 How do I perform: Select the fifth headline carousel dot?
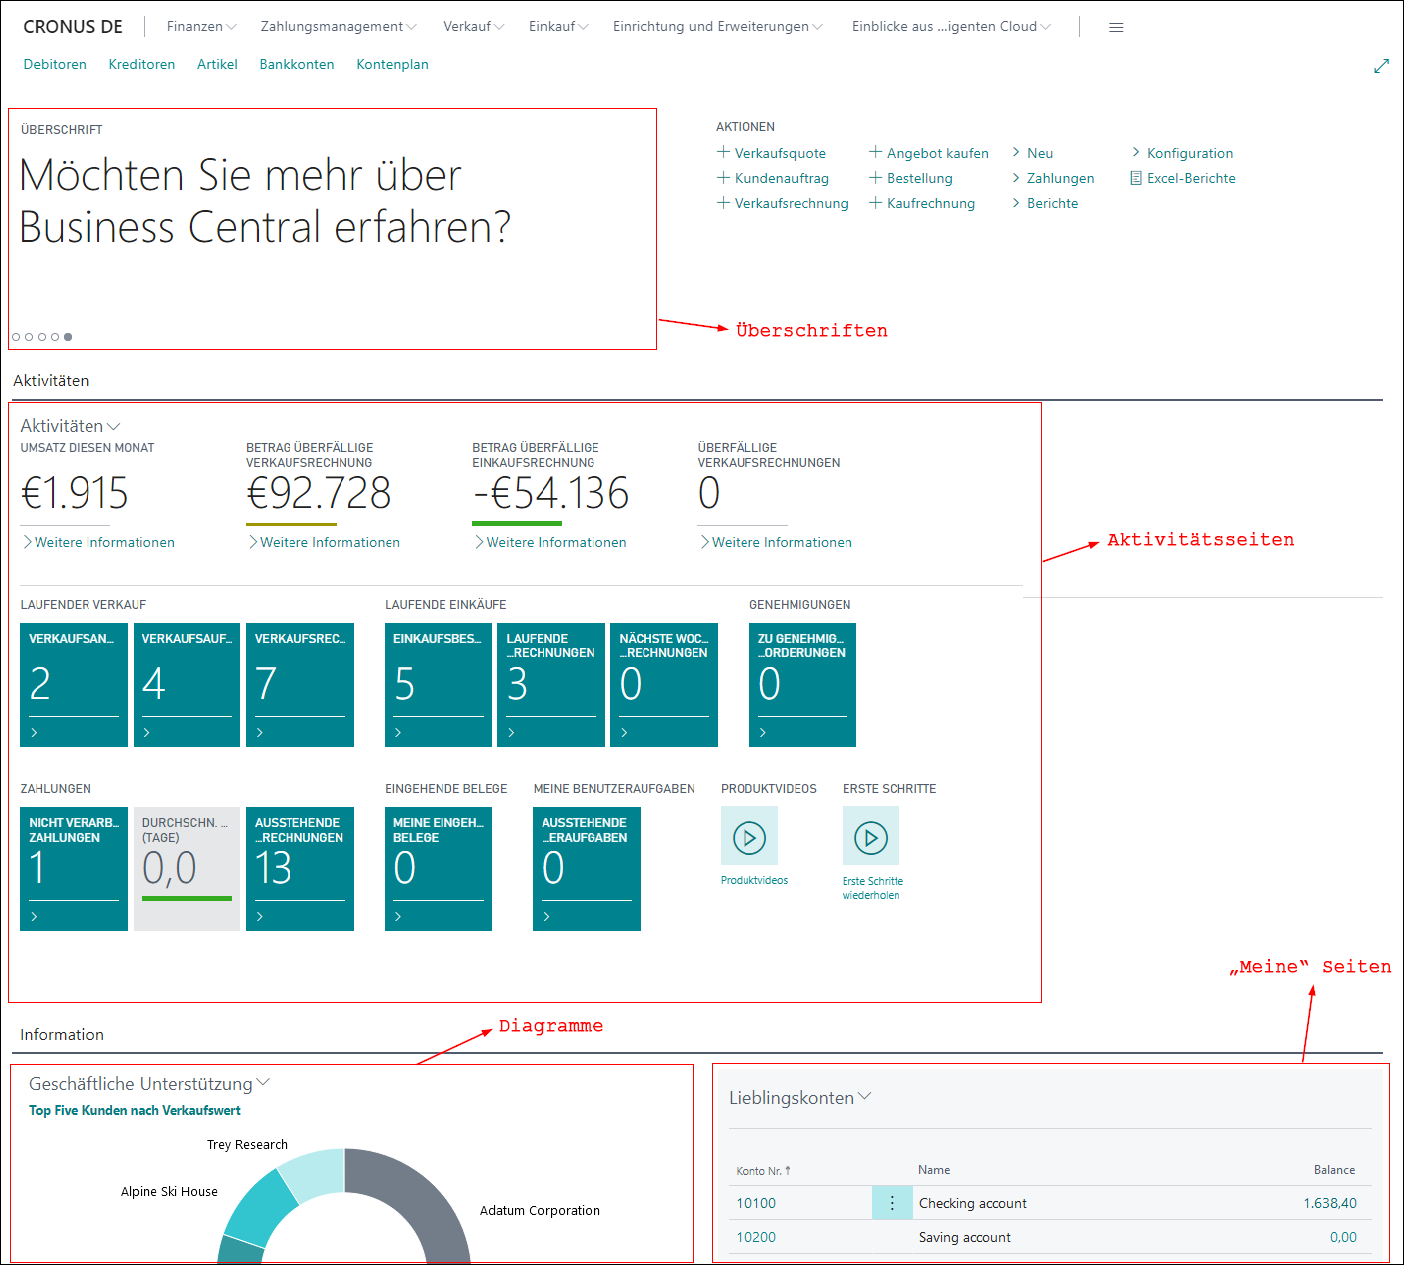click(68, 337)
